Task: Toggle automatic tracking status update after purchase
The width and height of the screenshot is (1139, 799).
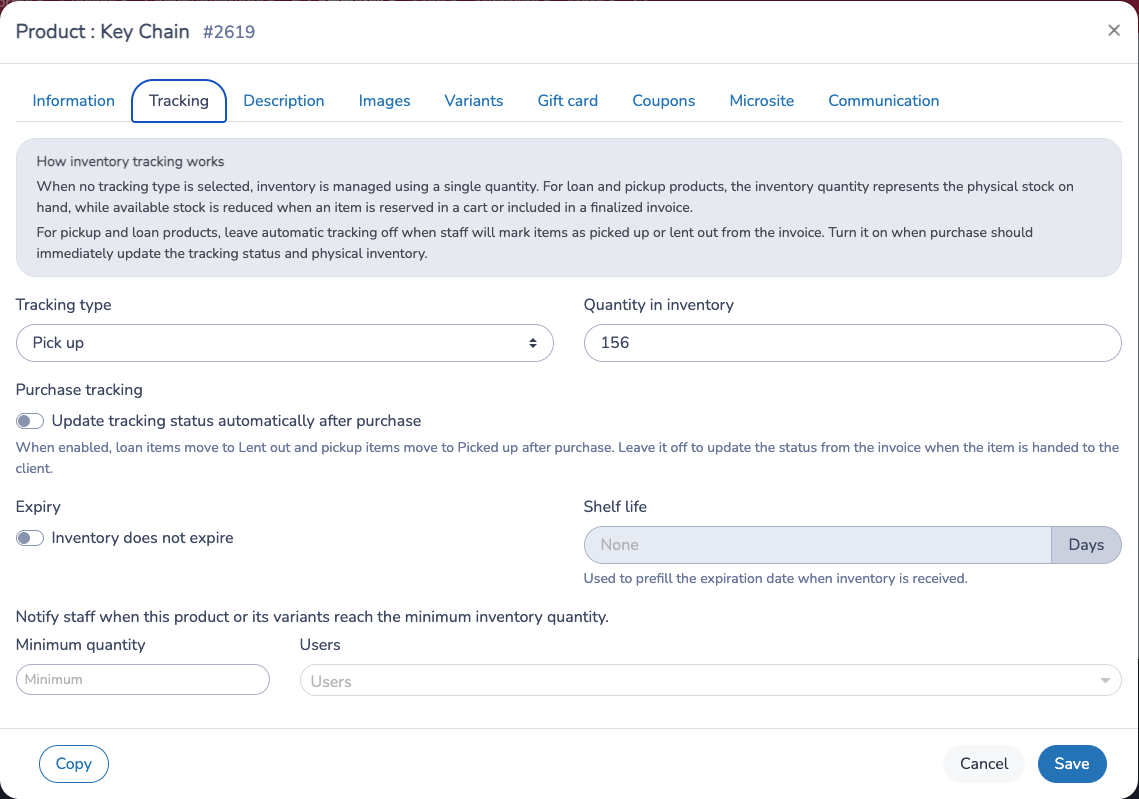Action: pos(30,421)
